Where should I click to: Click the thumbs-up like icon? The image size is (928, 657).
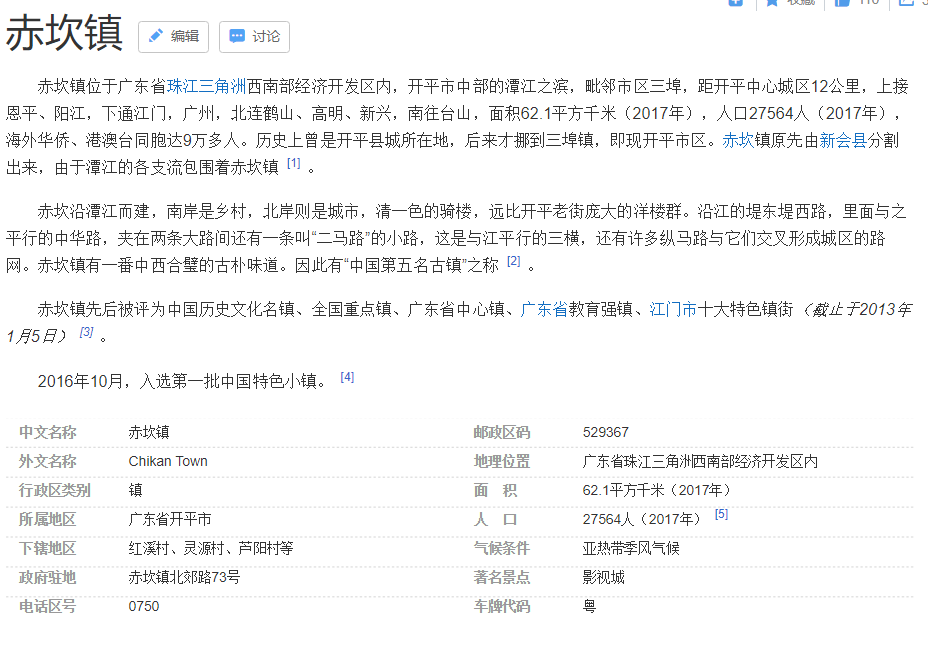(x=841, y=3)
